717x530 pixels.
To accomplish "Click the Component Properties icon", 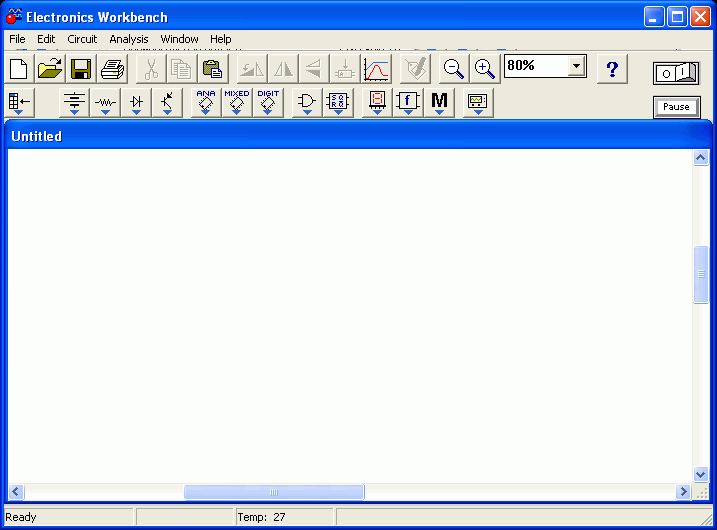I will (415, 69).
